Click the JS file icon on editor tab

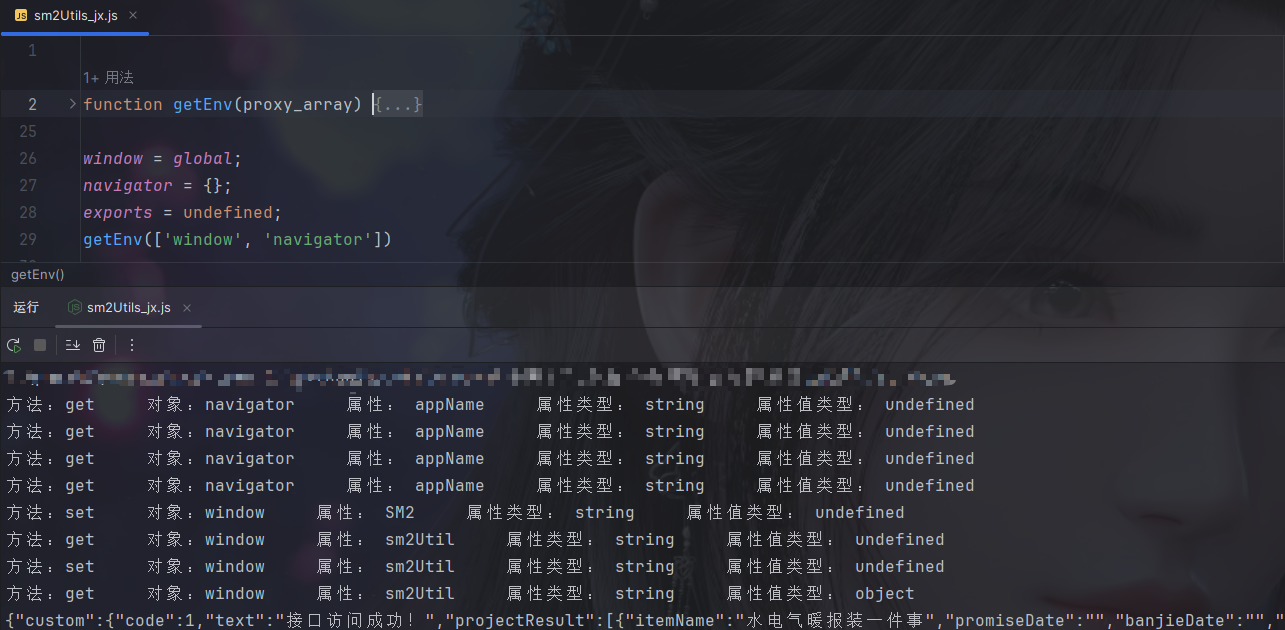pos(21,16)
